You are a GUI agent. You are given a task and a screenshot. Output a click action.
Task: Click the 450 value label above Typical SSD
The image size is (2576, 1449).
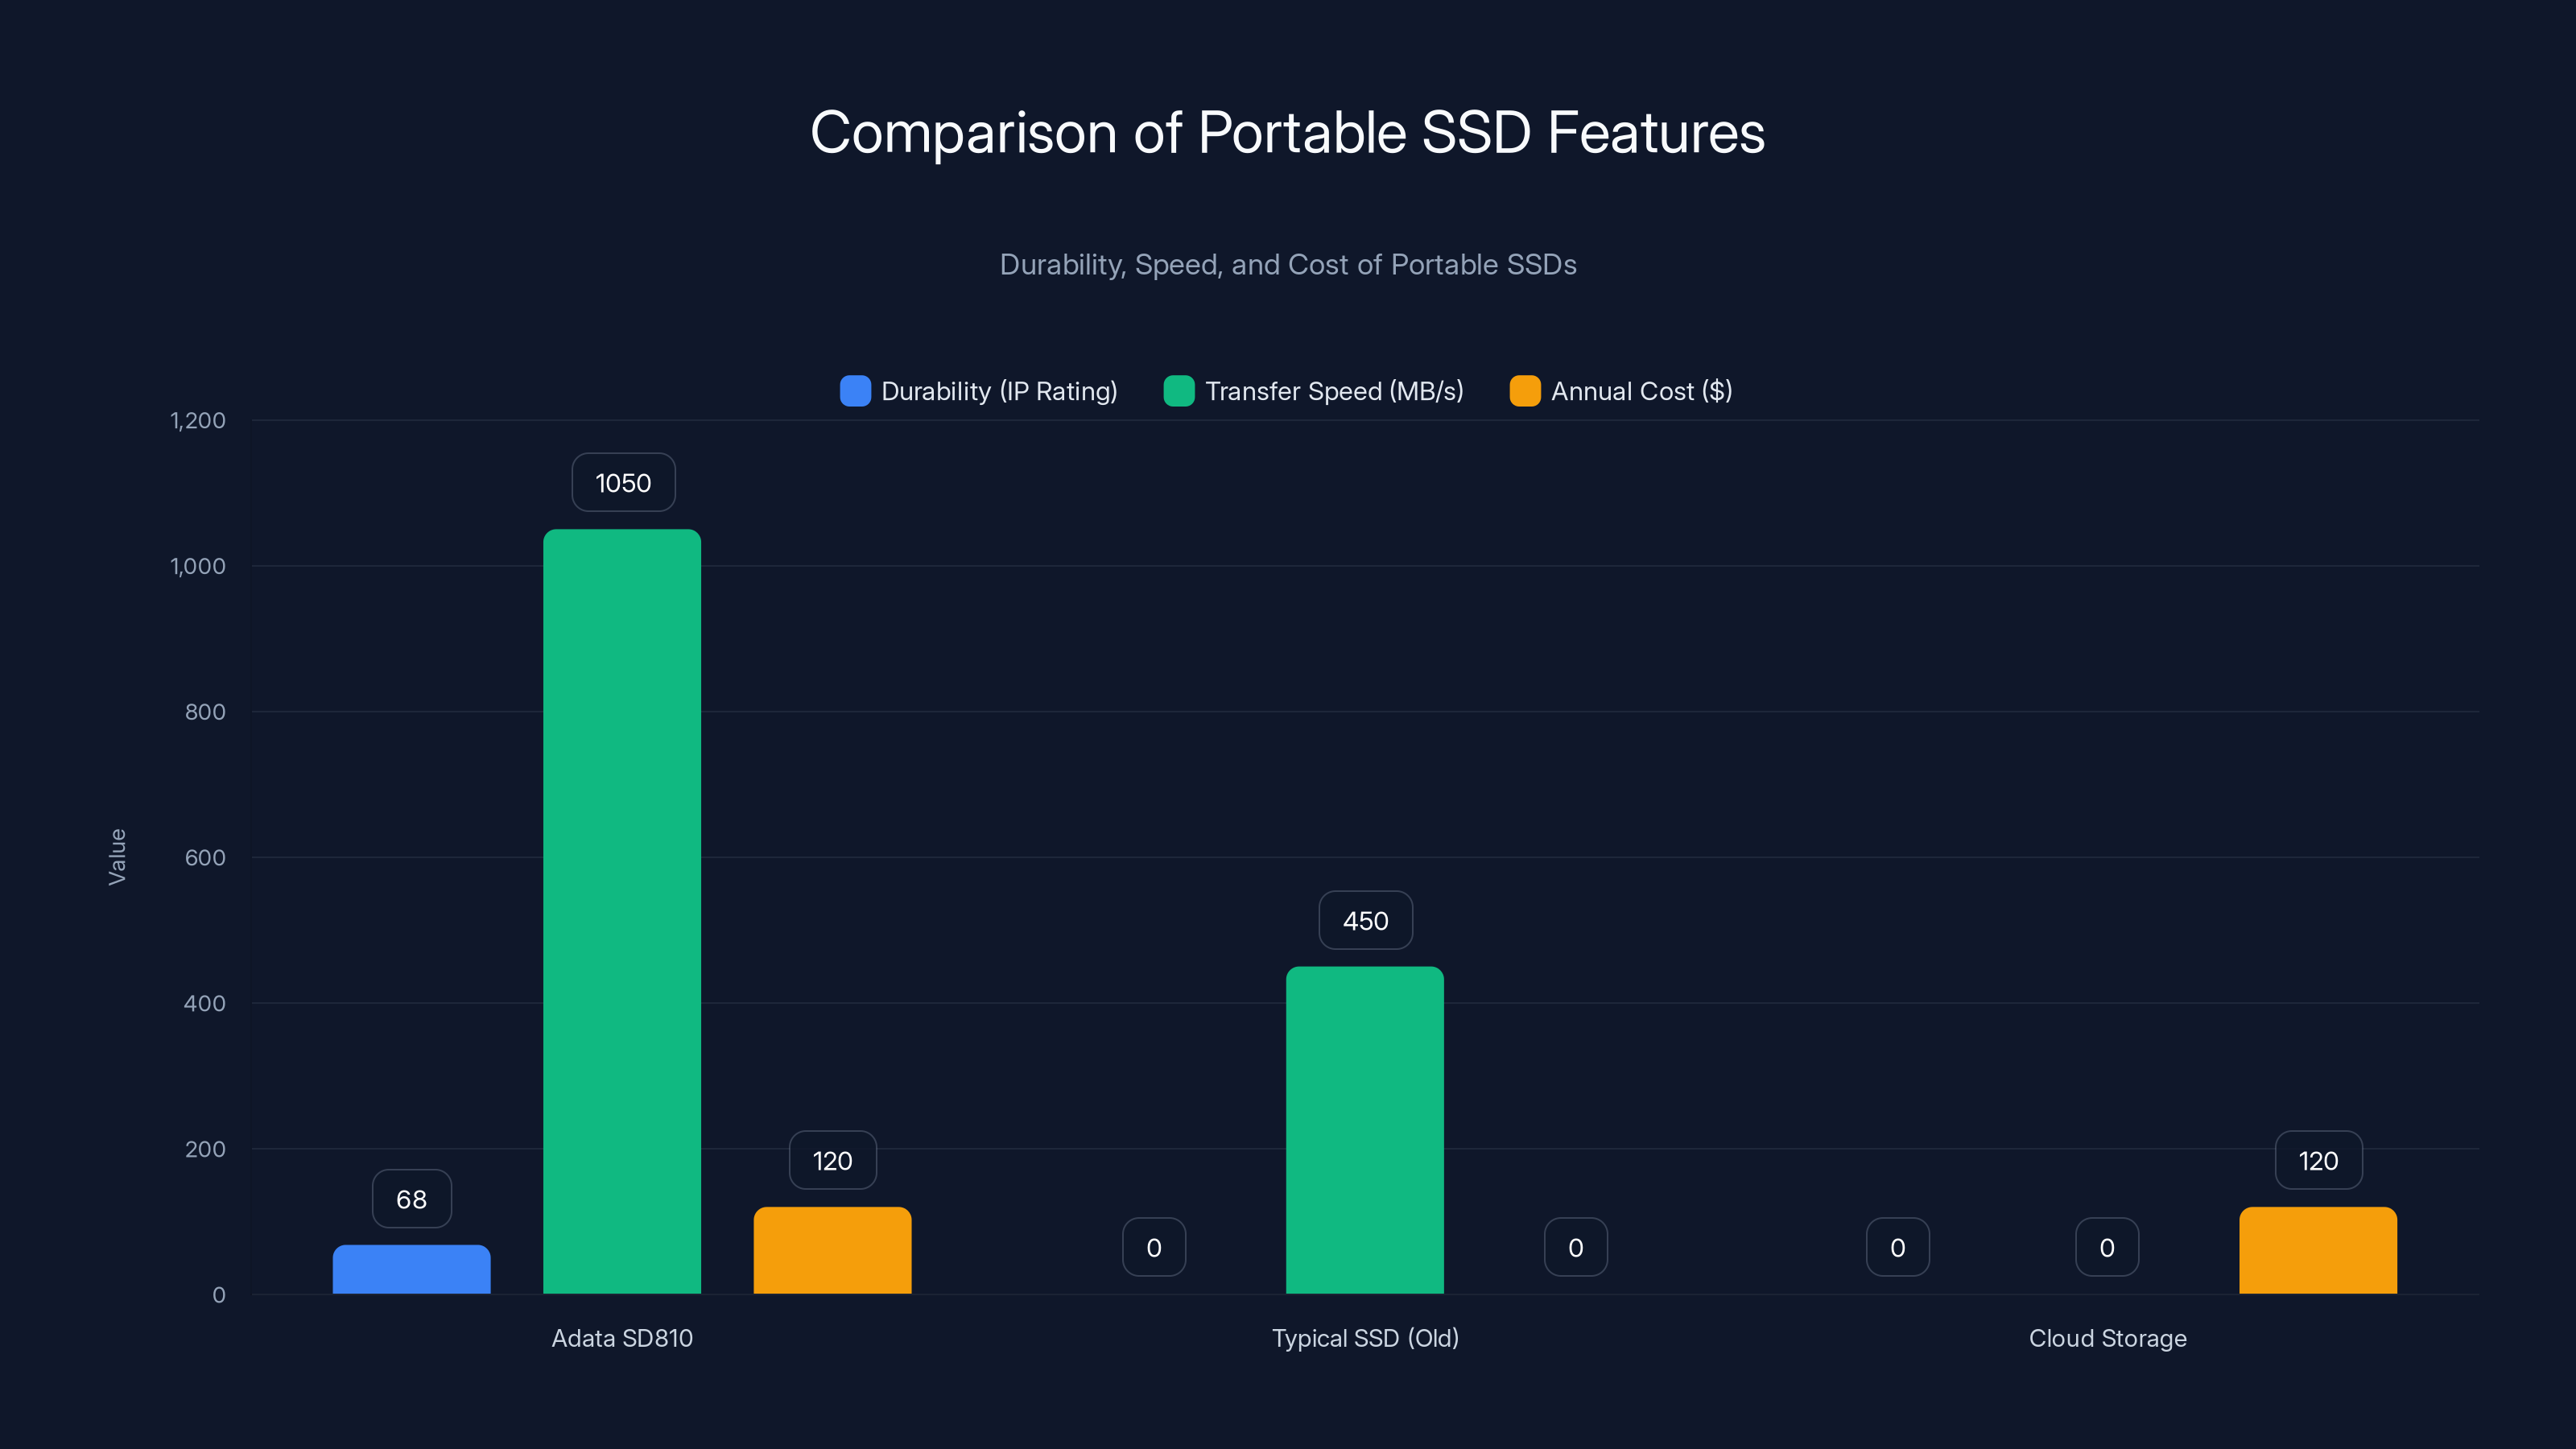(x=1365, y=920)
